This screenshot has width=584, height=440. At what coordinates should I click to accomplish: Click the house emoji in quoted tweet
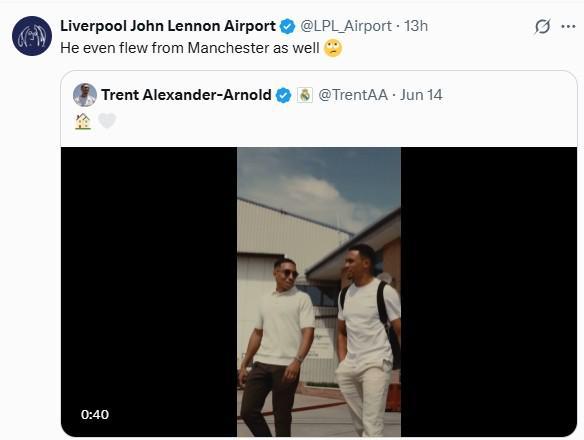tap(83, 121)
